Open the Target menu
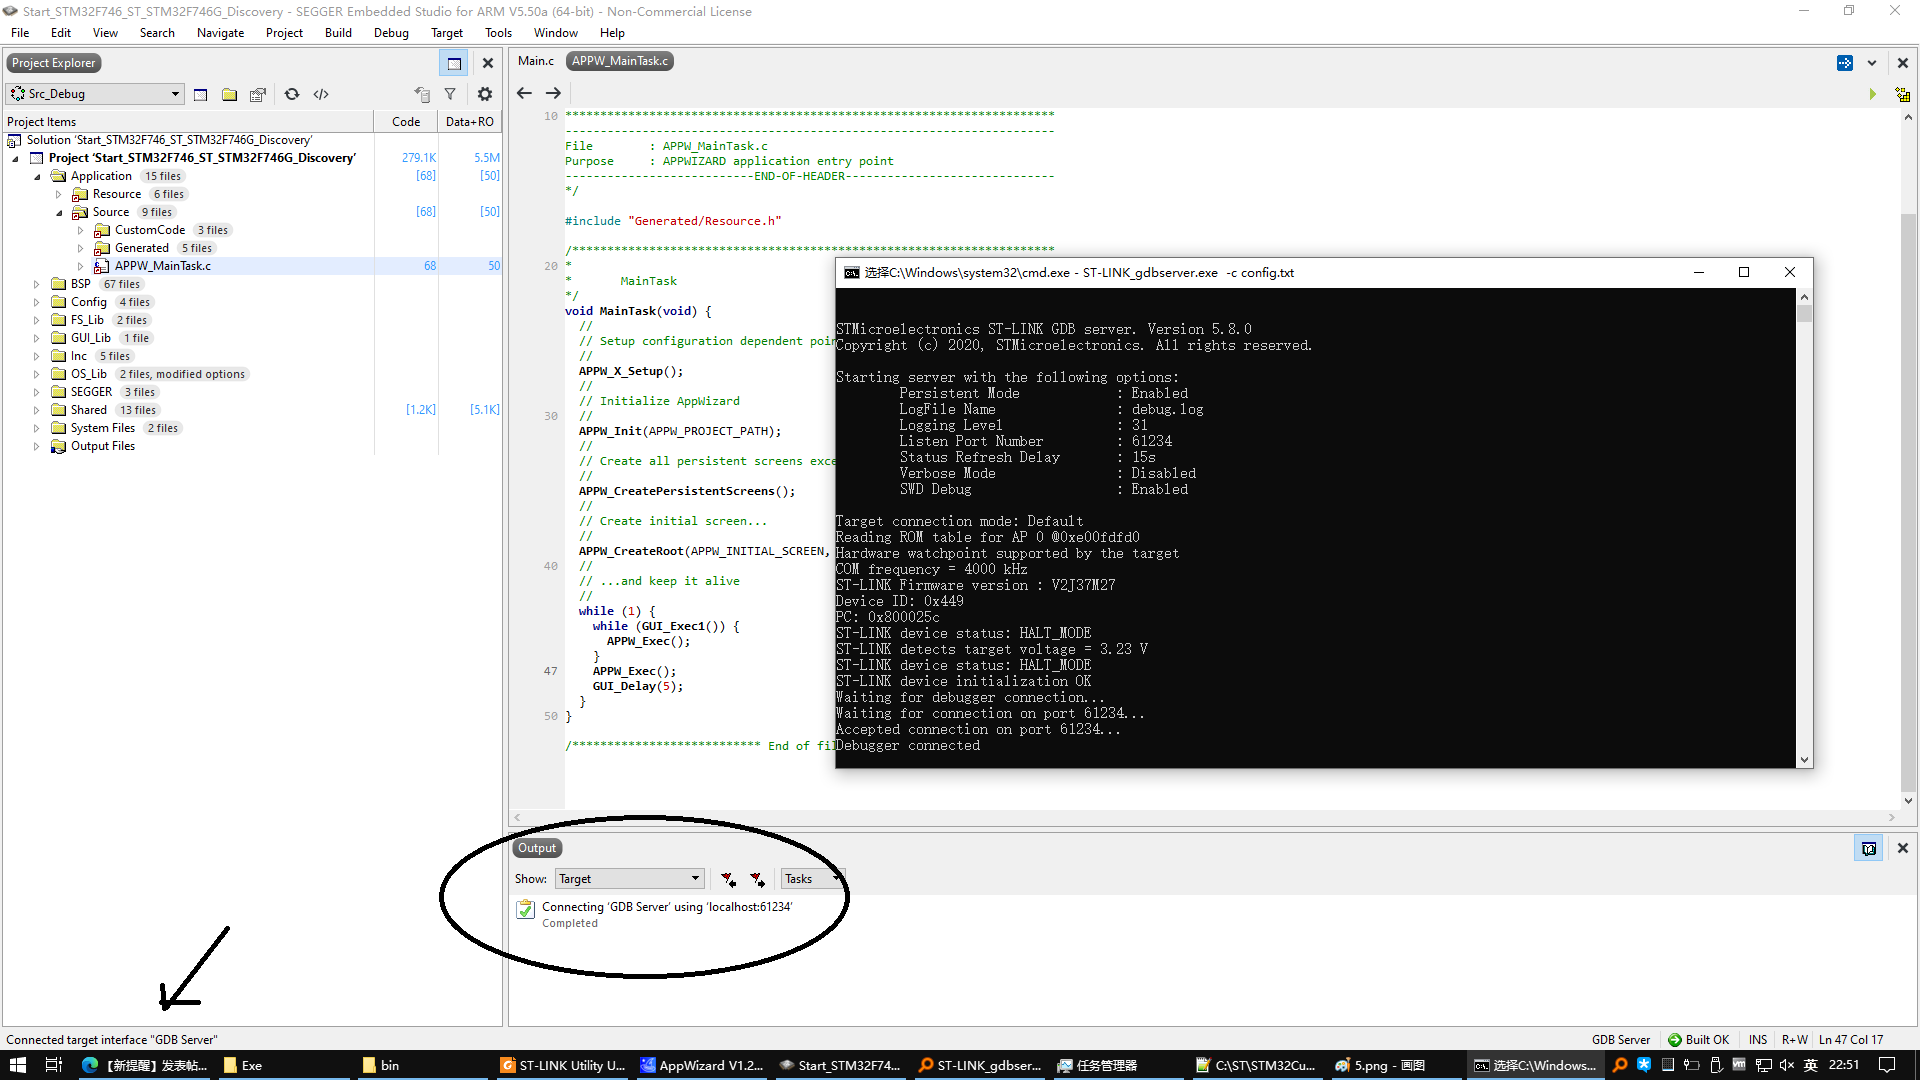The width and height of the screenshot is (1920, 1080). 447,33
